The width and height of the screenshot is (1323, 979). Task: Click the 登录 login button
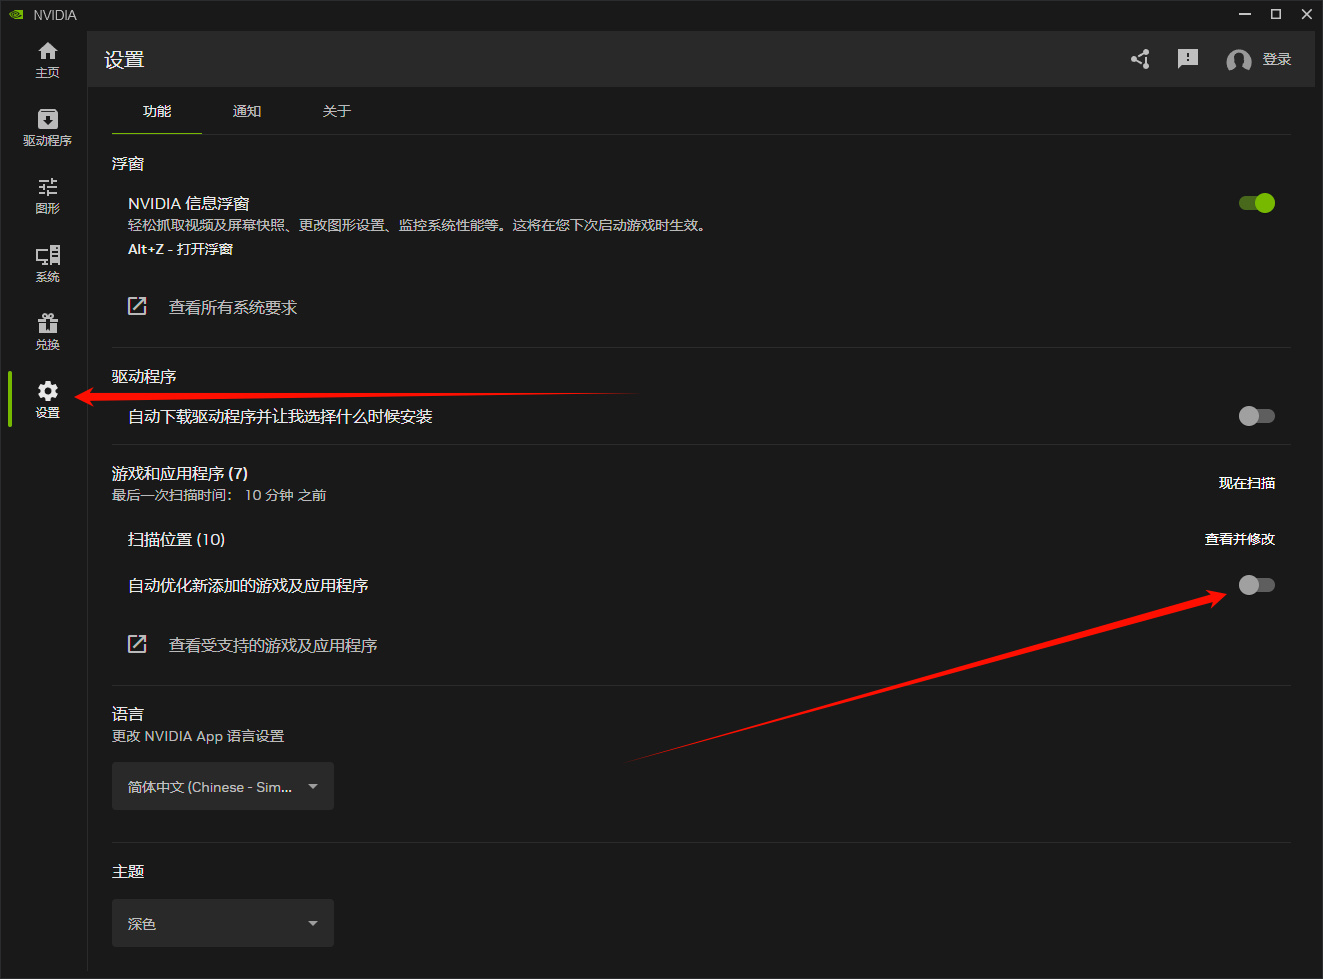point(1277,60)
